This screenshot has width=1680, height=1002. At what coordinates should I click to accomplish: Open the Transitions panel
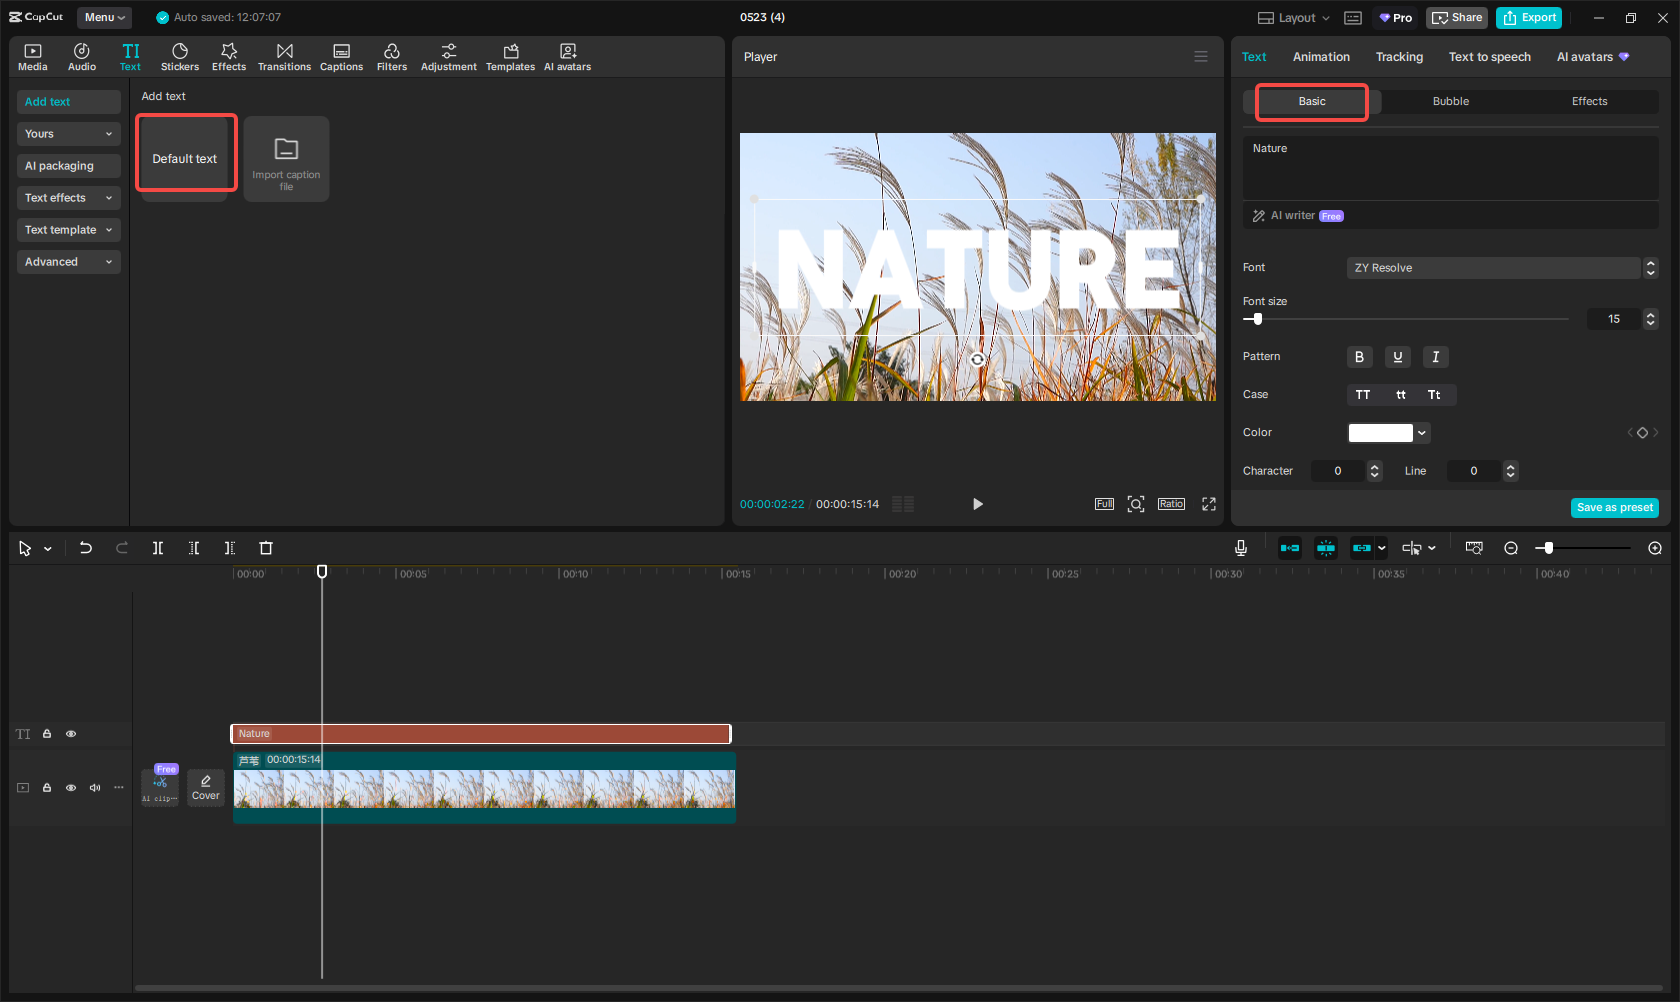coord(284,55)
